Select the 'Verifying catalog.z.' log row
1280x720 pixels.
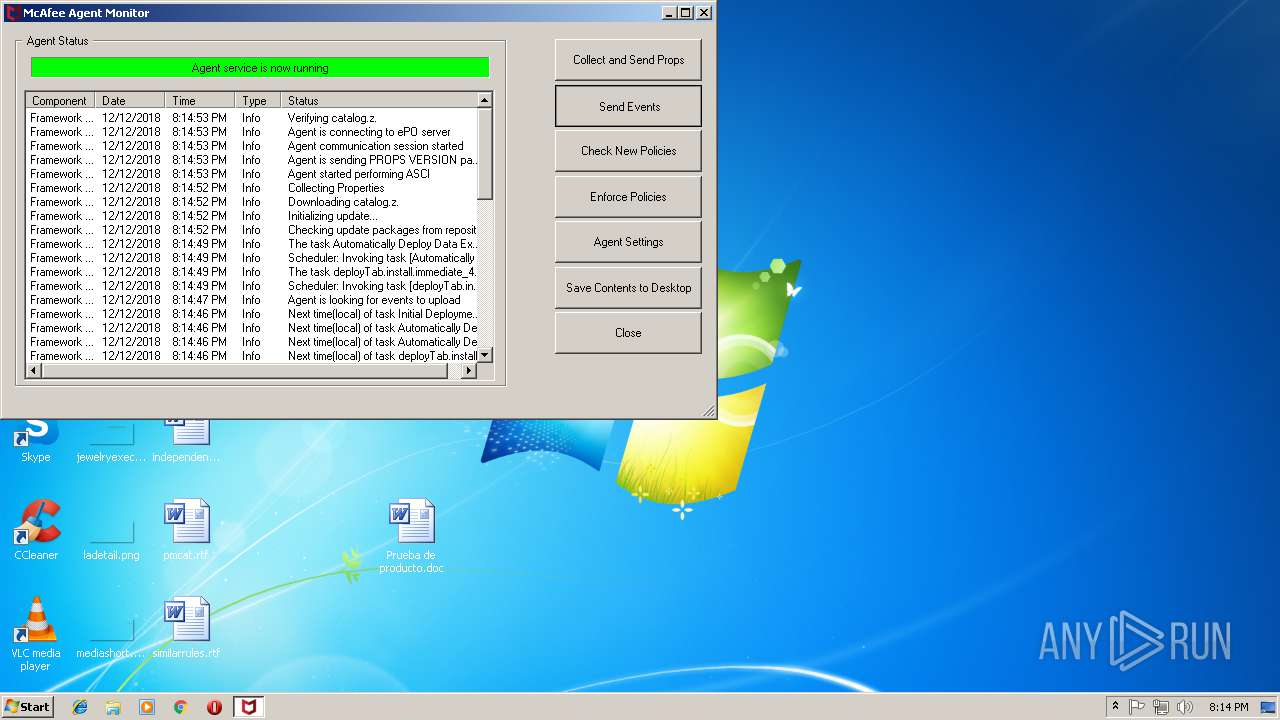[x=252, y=118]
